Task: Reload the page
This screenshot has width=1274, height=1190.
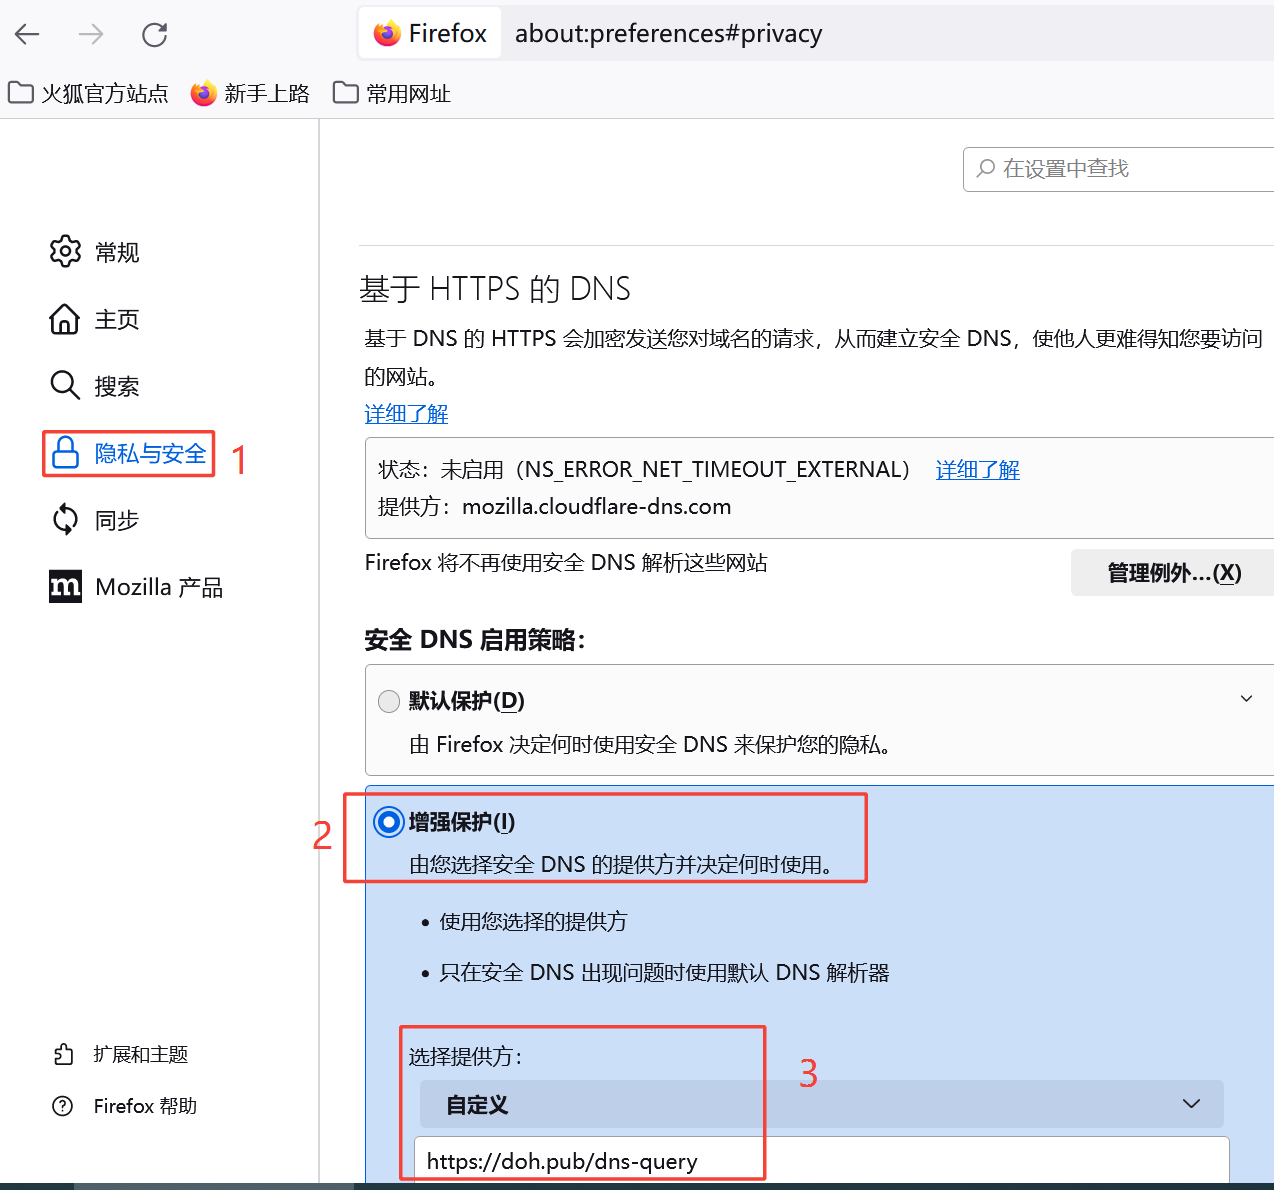Action: pyautogui.click(x=155, y=35)
